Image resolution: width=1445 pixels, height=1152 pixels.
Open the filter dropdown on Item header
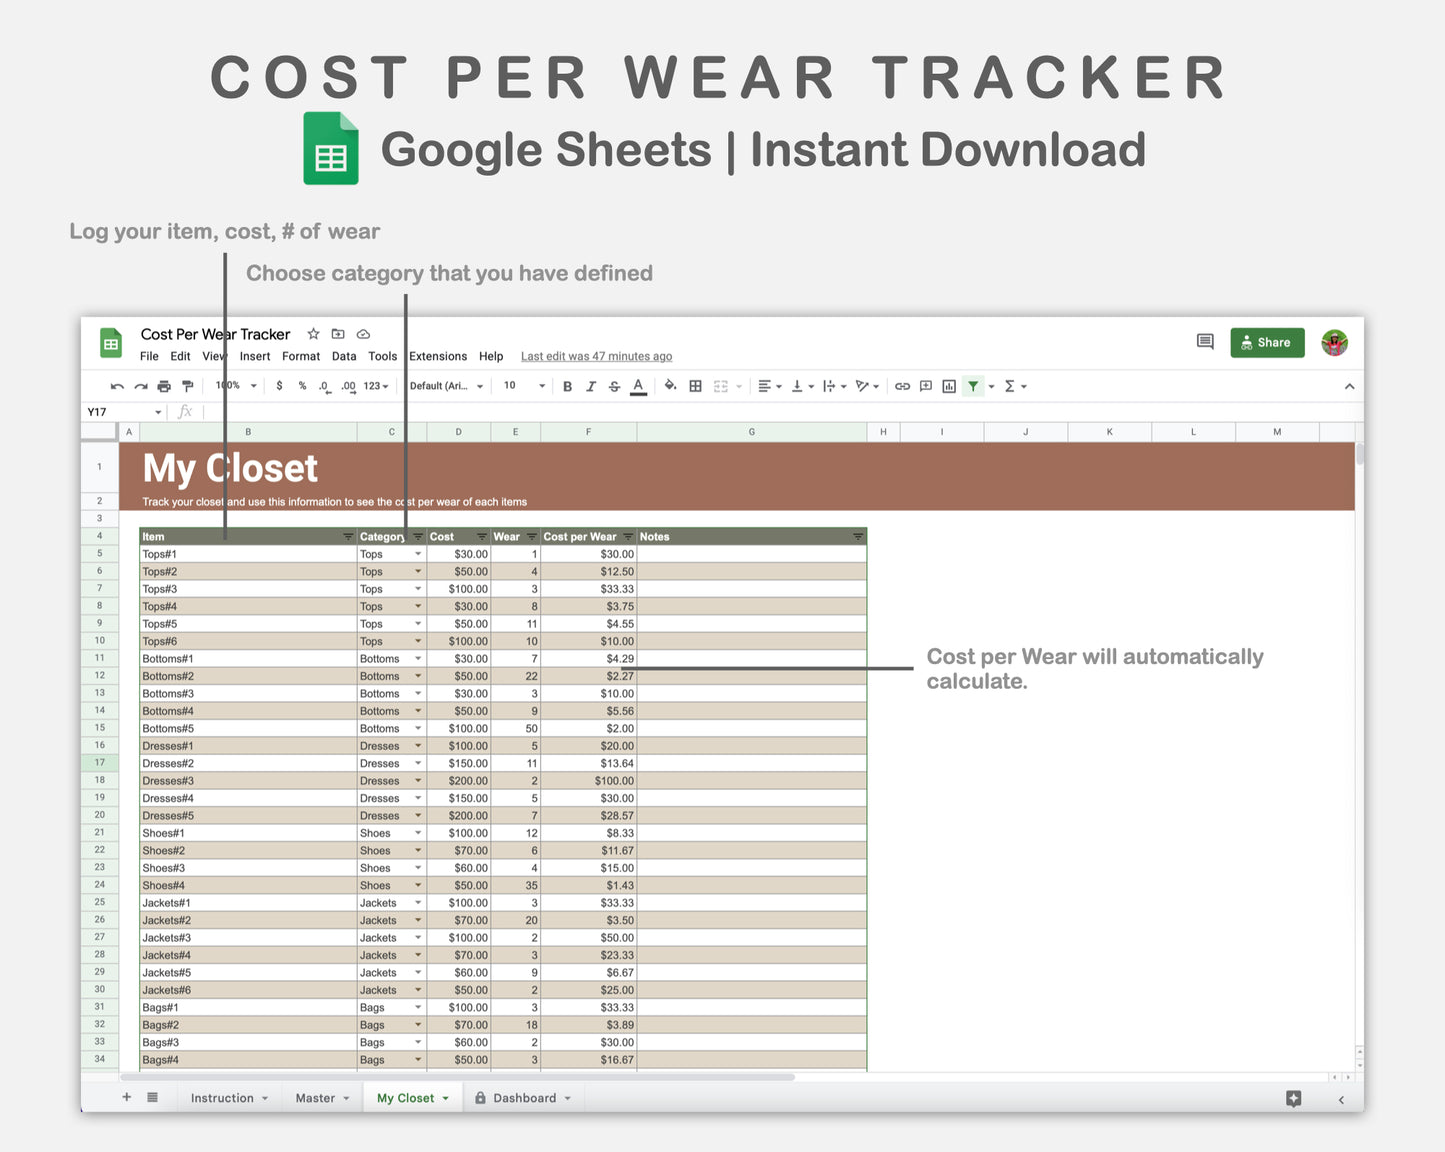(347, 536)
